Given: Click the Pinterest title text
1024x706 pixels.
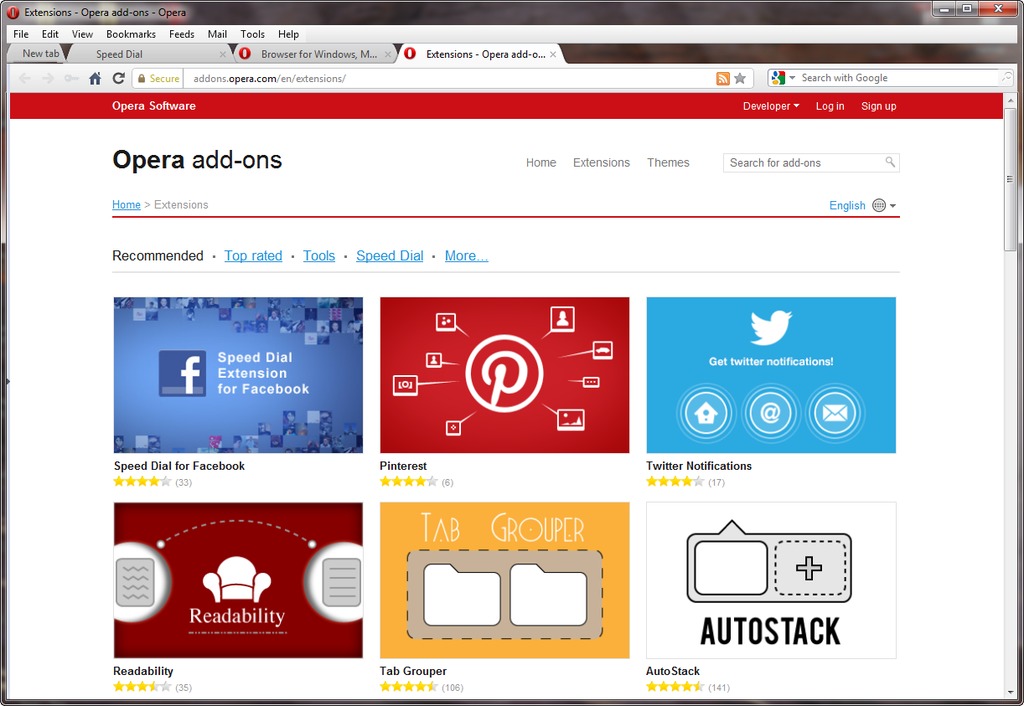Looking at the screenshot, I should pyautogui.click(x=403, y=466).
